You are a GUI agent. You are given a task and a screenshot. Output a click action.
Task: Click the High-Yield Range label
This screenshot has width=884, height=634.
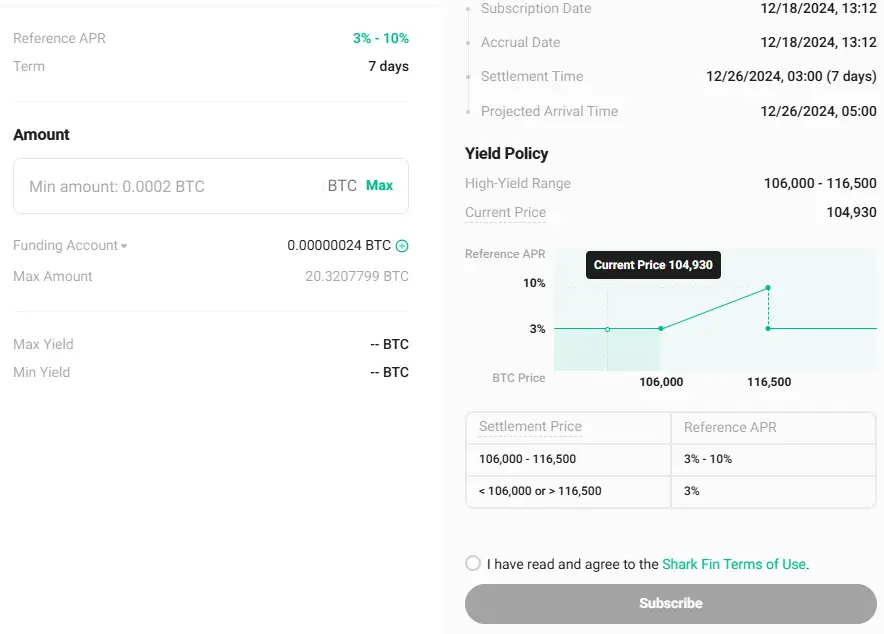coord(518,183)
